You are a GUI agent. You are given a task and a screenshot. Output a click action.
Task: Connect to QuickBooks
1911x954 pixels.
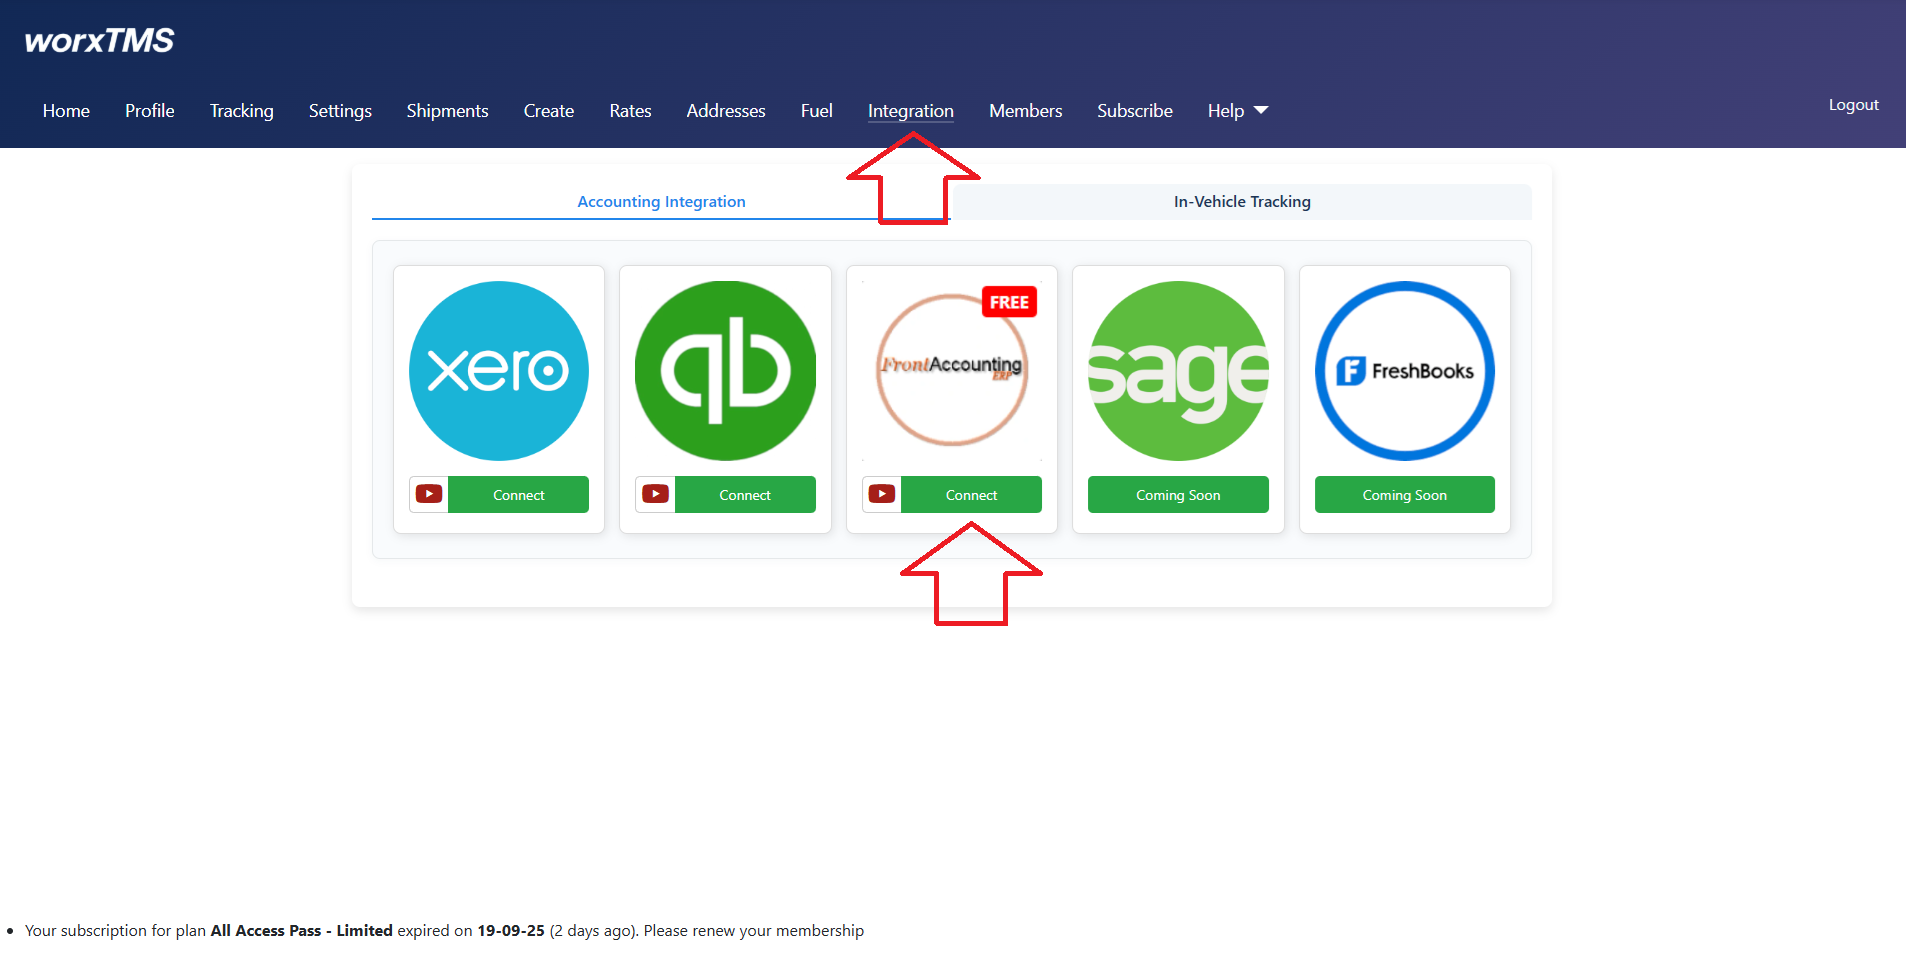click(x=745, y=495)
